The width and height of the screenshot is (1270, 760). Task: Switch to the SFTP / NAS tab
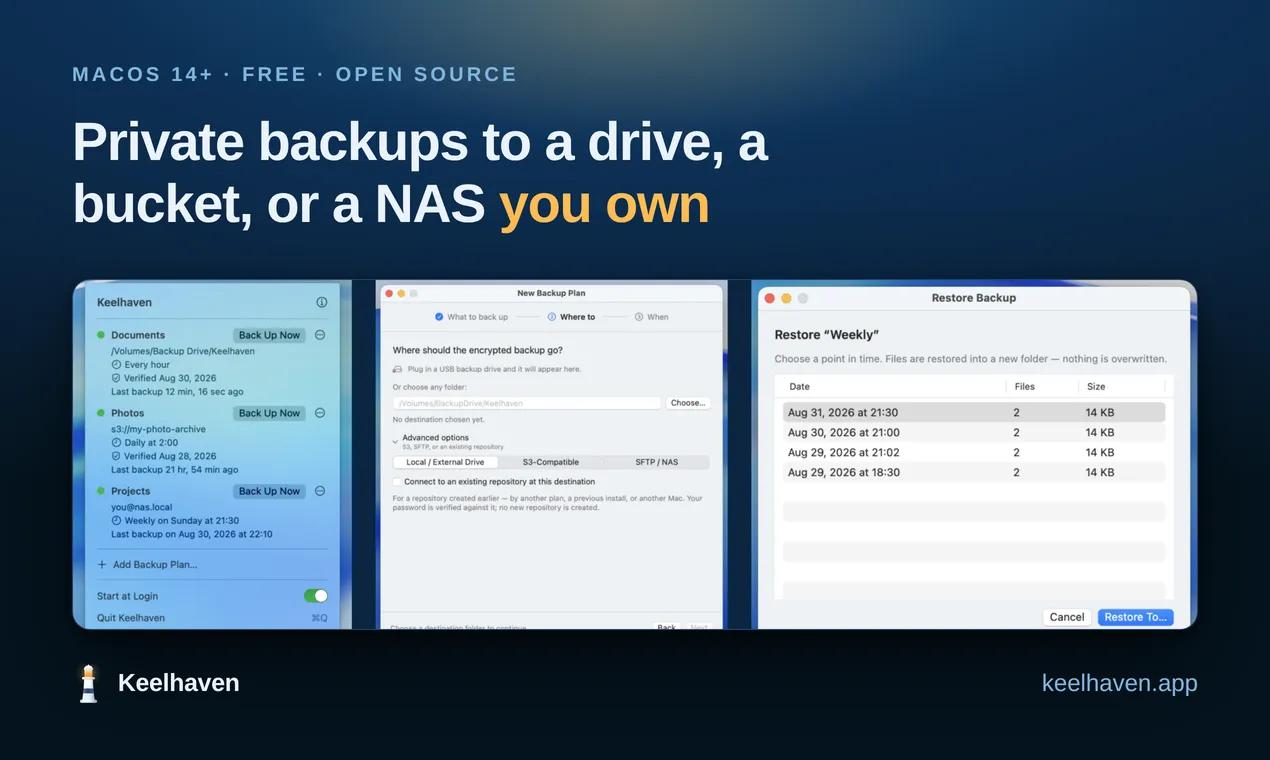click(656, 462)
